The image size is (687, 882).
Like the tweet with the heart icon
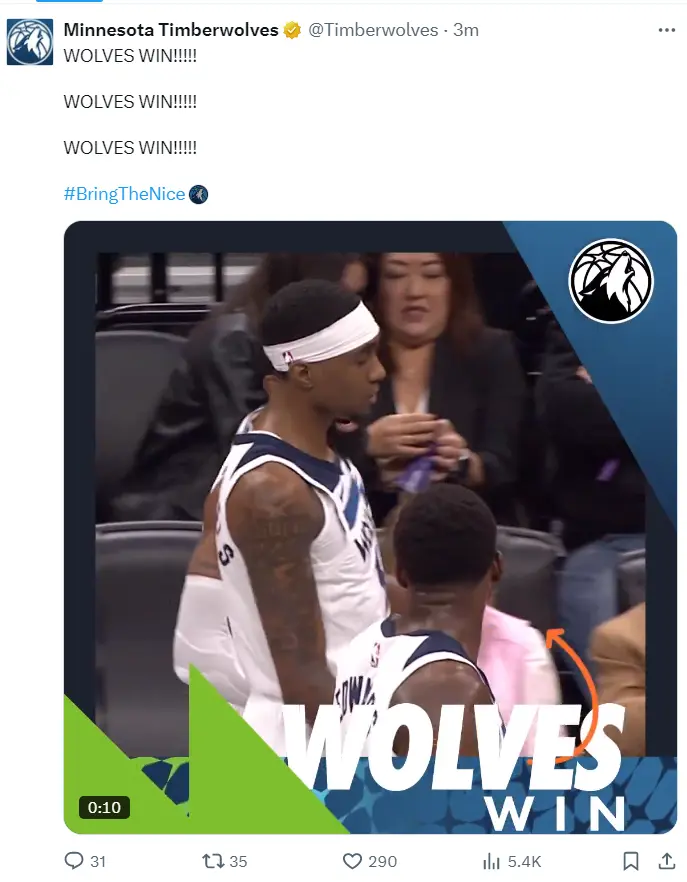point(352,861)
